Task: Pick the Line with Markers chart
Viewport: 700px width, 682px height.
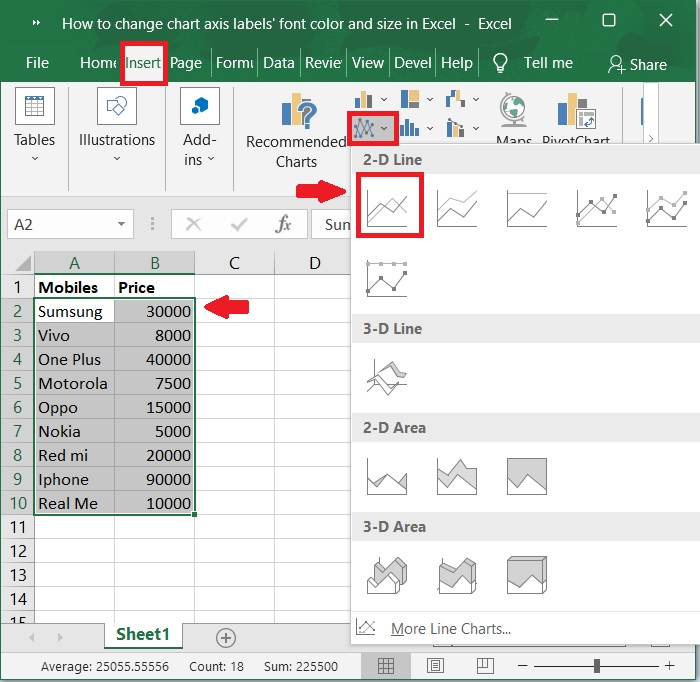Action: 596,207
